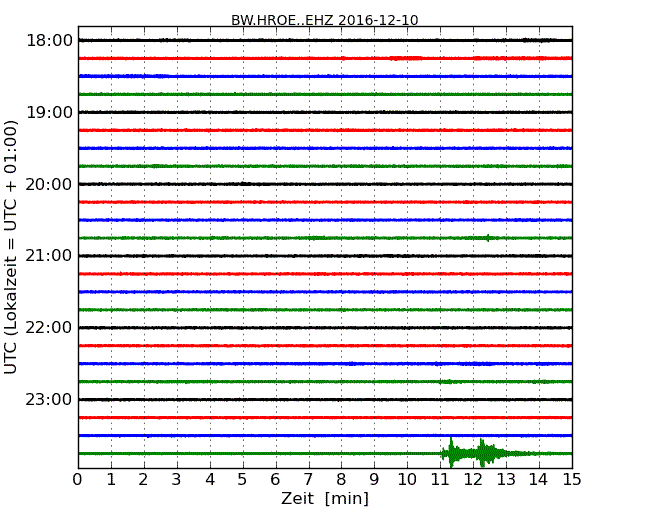The width and height of the screenshot is (650, 520).
Task: Click the 21:00 time label
Action: 49,256
